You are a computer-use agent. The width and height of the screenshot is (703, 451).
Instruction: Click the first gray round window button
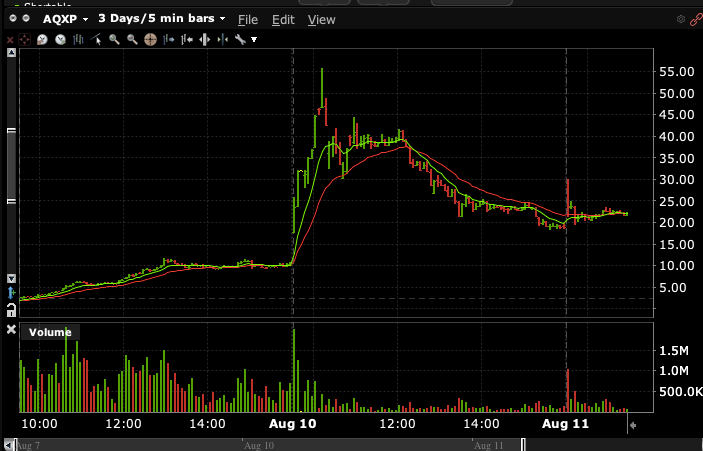point(13,18)
